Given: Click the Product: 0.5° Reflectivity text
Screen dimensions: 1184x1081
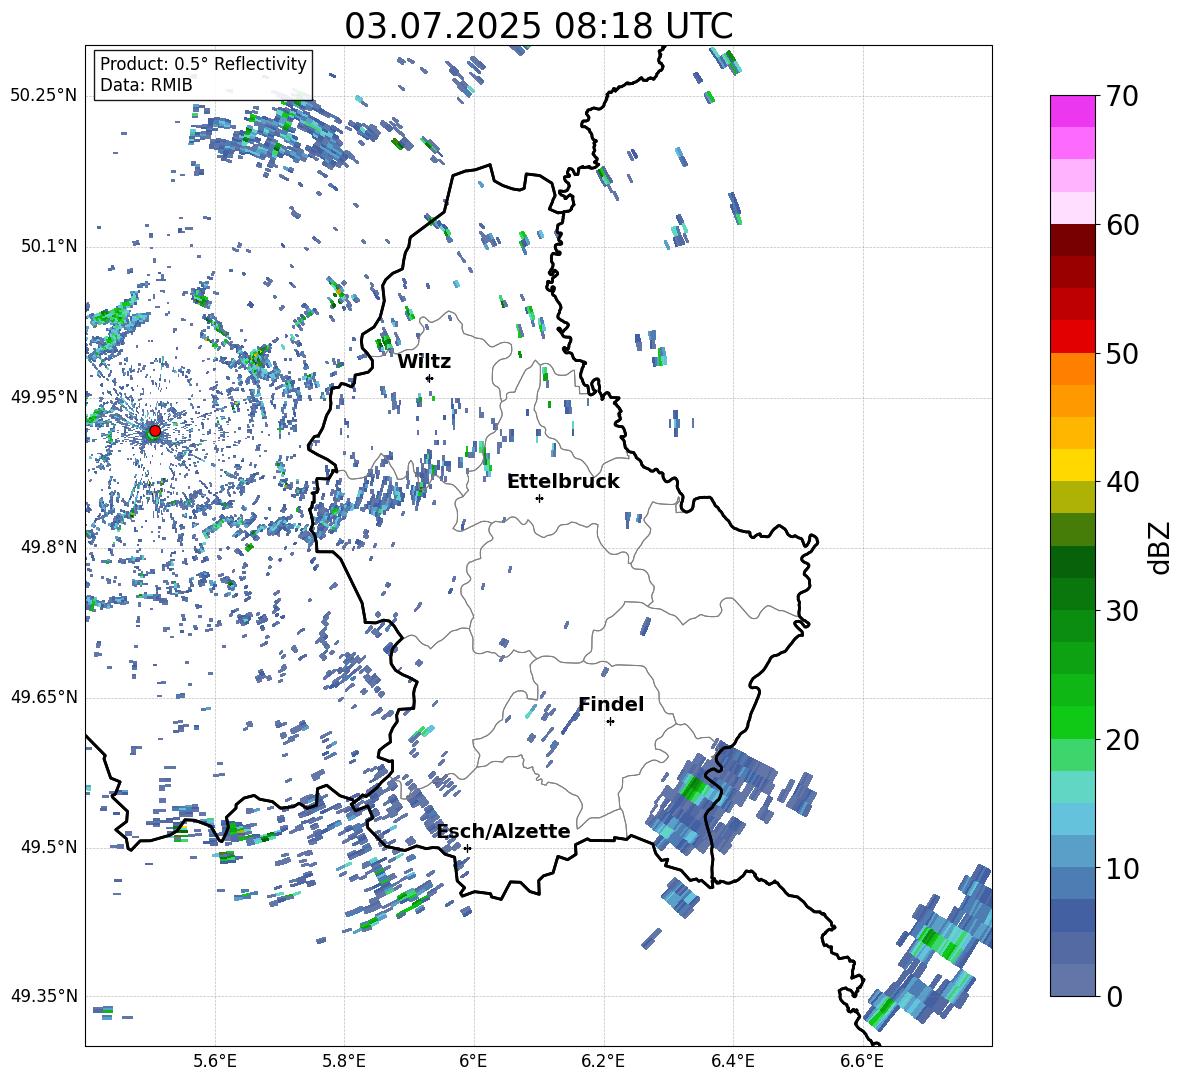Looking at the screenshot, I should point(203,64).
